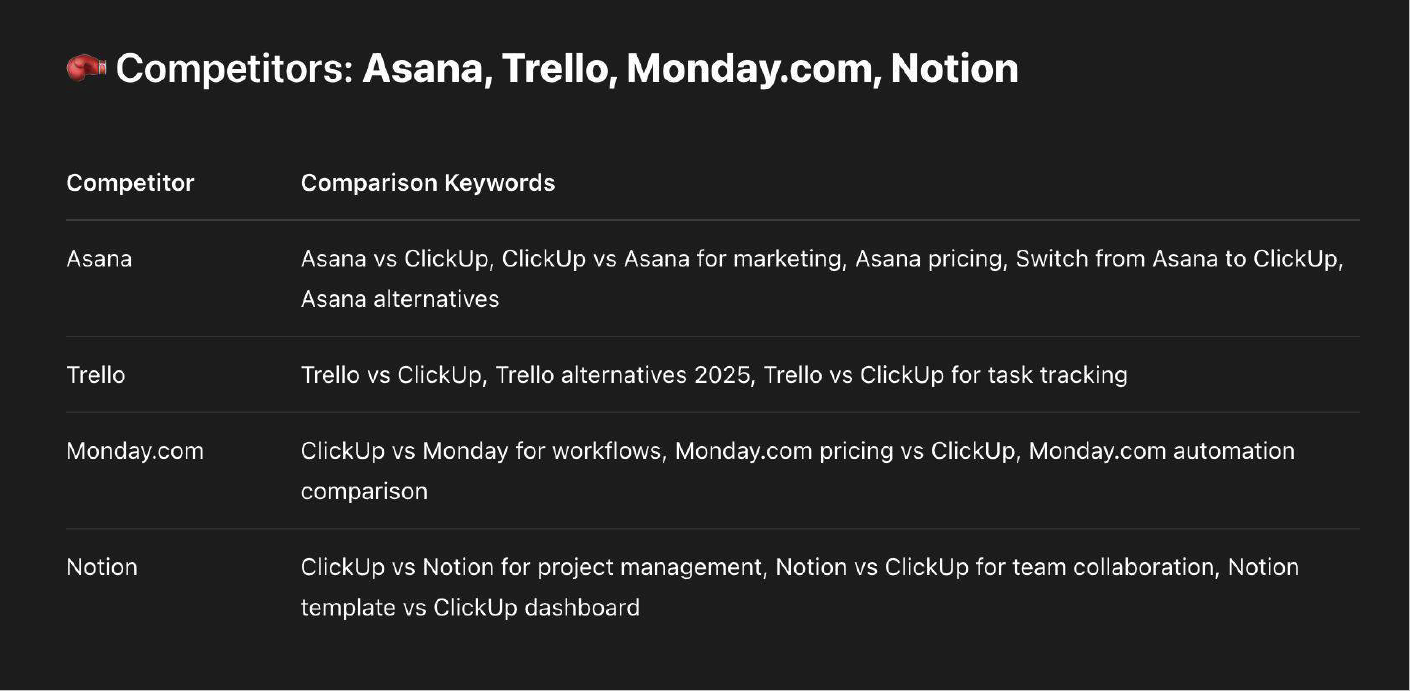This screenshot has height=691, width=1410.
Task: Click the Trello row label
Action: coord(96,375)
